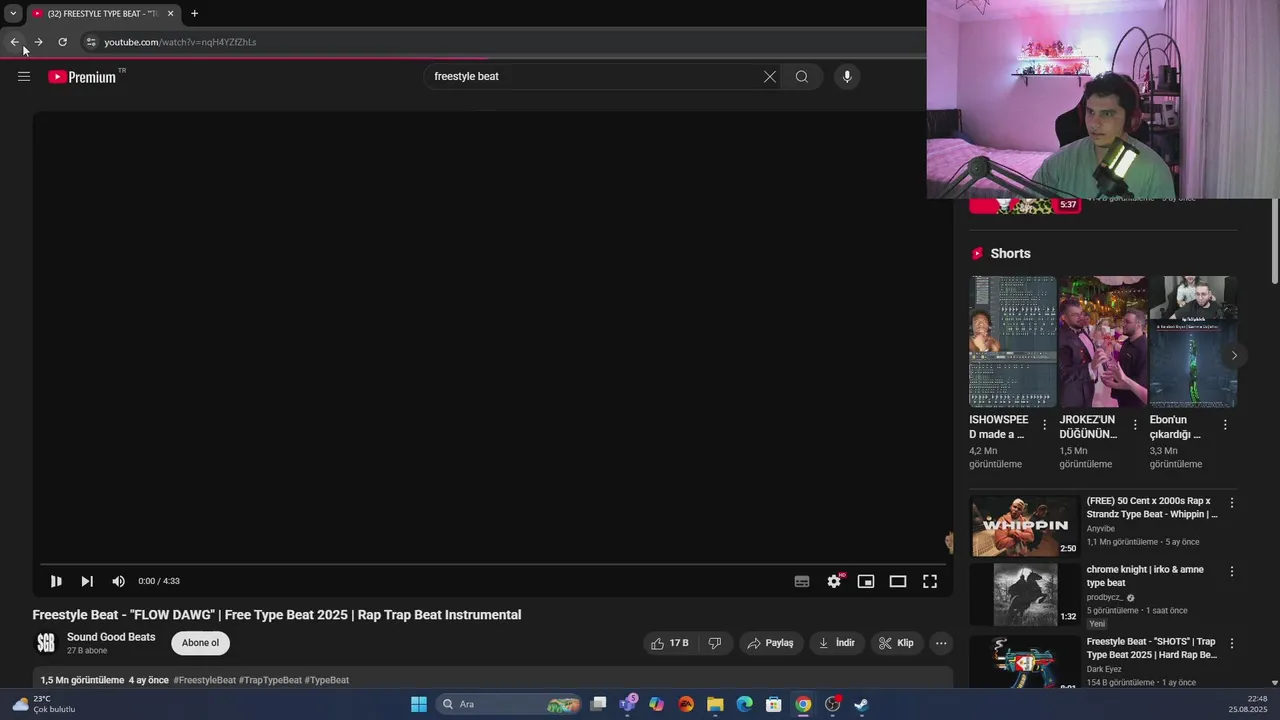The width and height of the screenshot is (1280, 720).
Task: Open JROKEZ'UN DÜĞÜNÜN Shorts thumbnail
Action: click(1103, 342)
